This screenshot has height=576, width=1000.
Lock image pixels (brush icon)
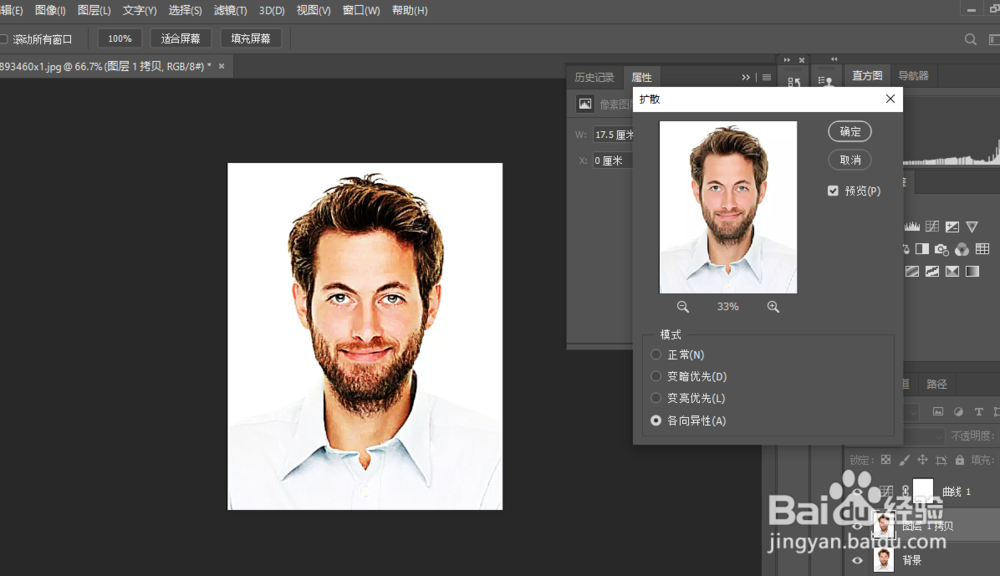904,460
